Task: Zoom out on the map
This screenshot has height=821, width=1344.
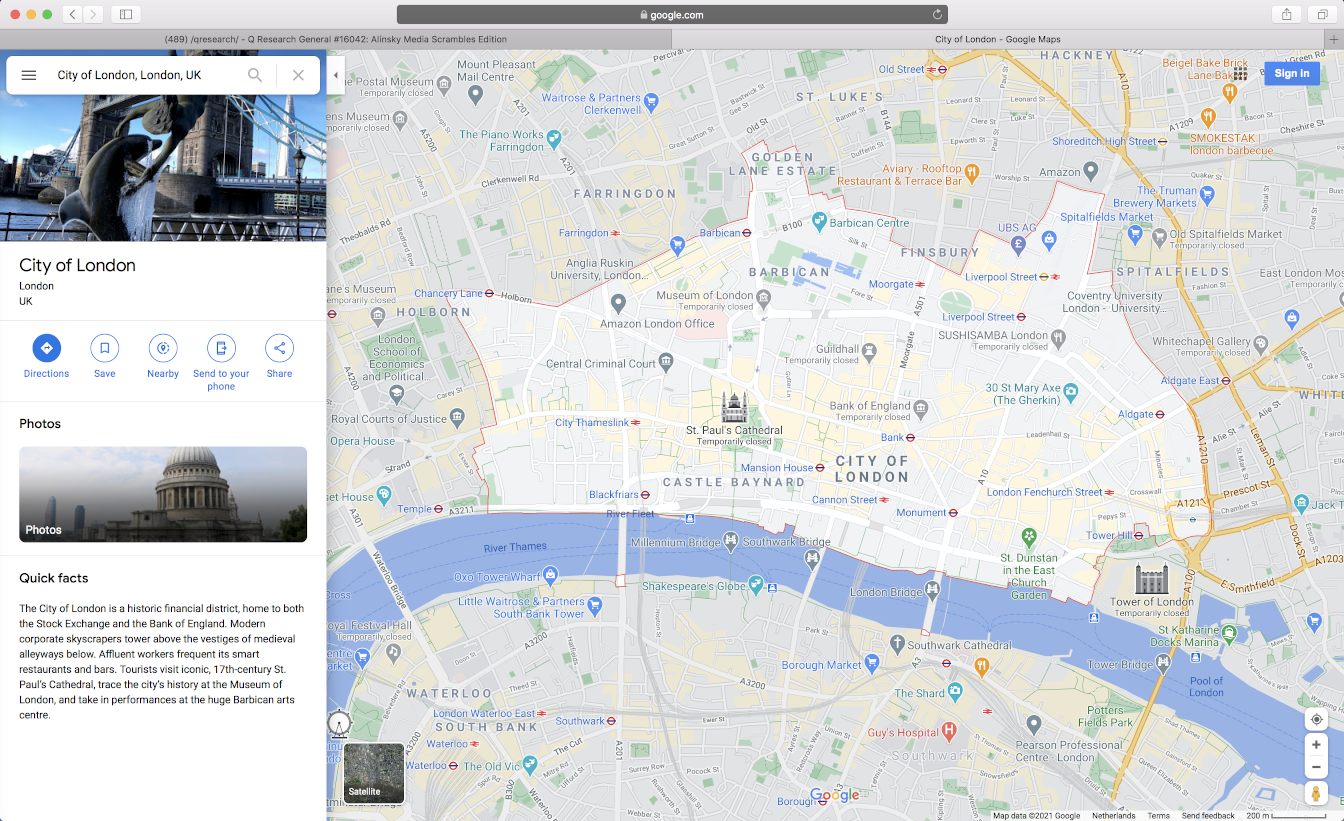Action: [x=1316, y=767]
